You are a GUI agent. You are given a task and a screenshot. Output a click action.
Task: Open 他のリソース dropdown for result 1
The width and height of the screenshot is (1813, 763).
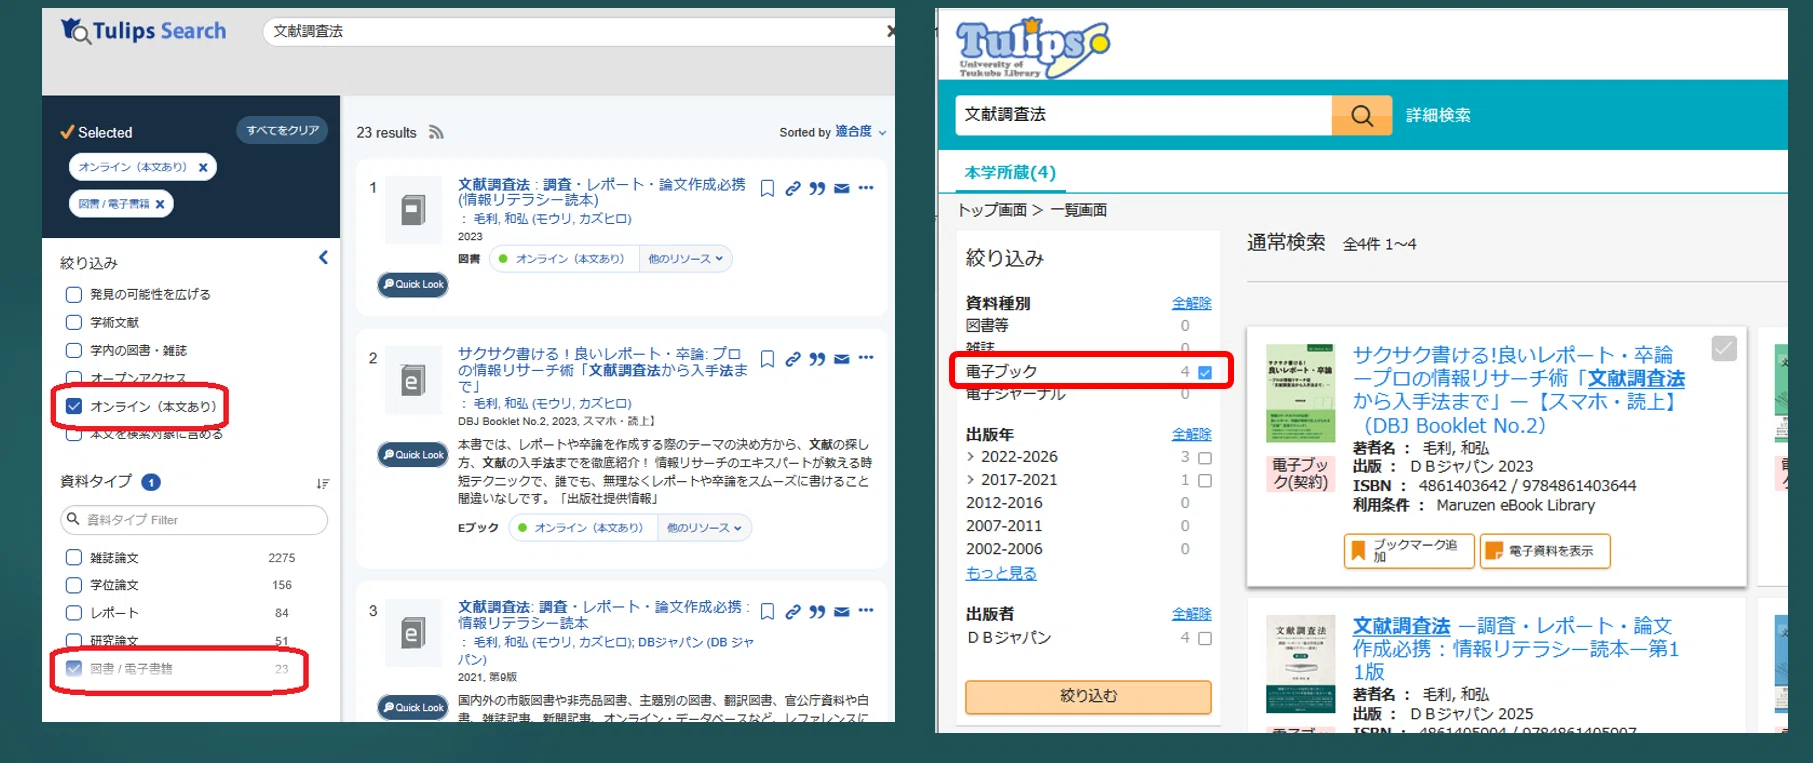tap(685, 259)
